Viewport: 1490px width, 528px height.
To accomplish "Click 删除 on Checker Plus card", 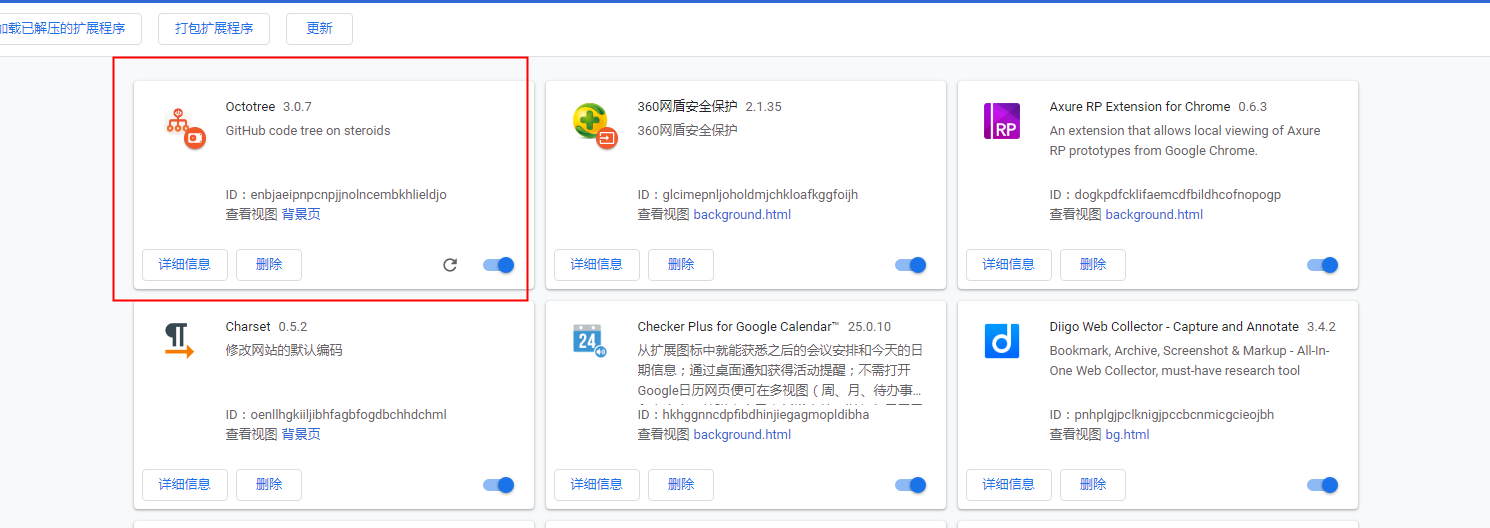I will [681, 485].
